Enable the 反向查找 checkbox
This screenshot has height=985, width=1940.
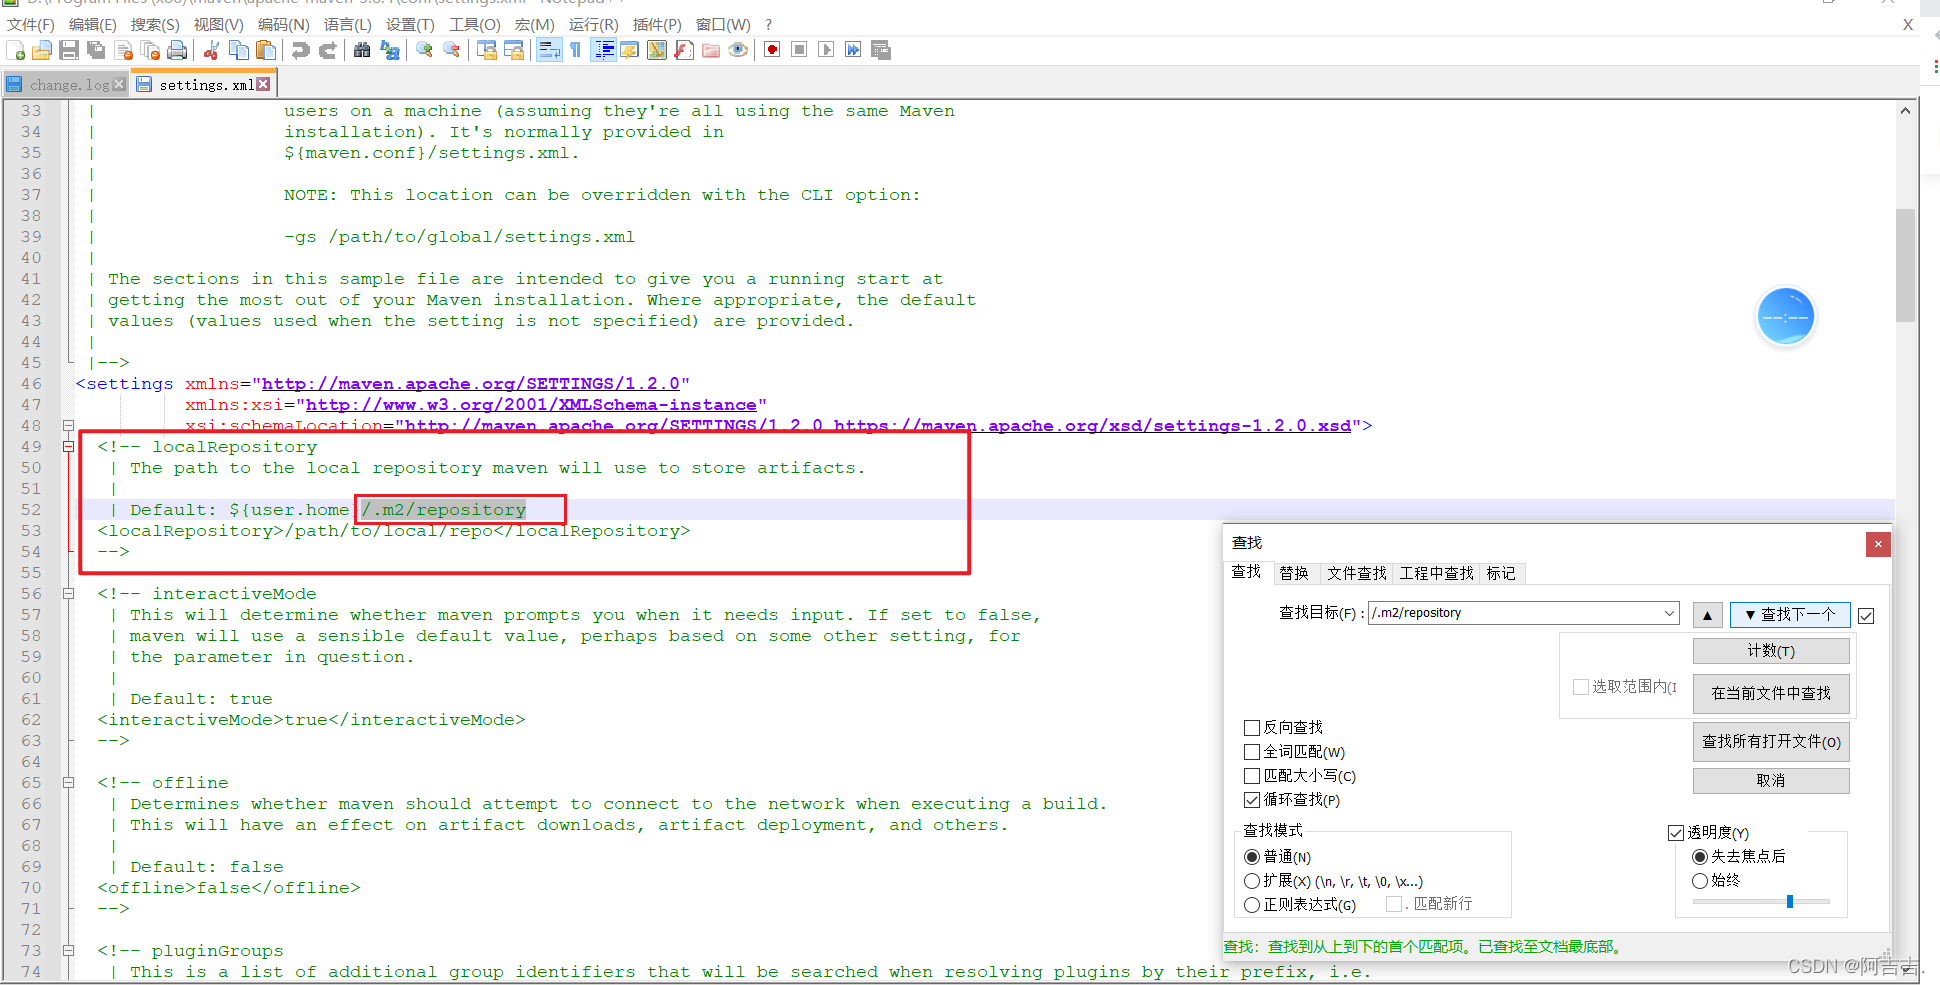(1252, 727)
